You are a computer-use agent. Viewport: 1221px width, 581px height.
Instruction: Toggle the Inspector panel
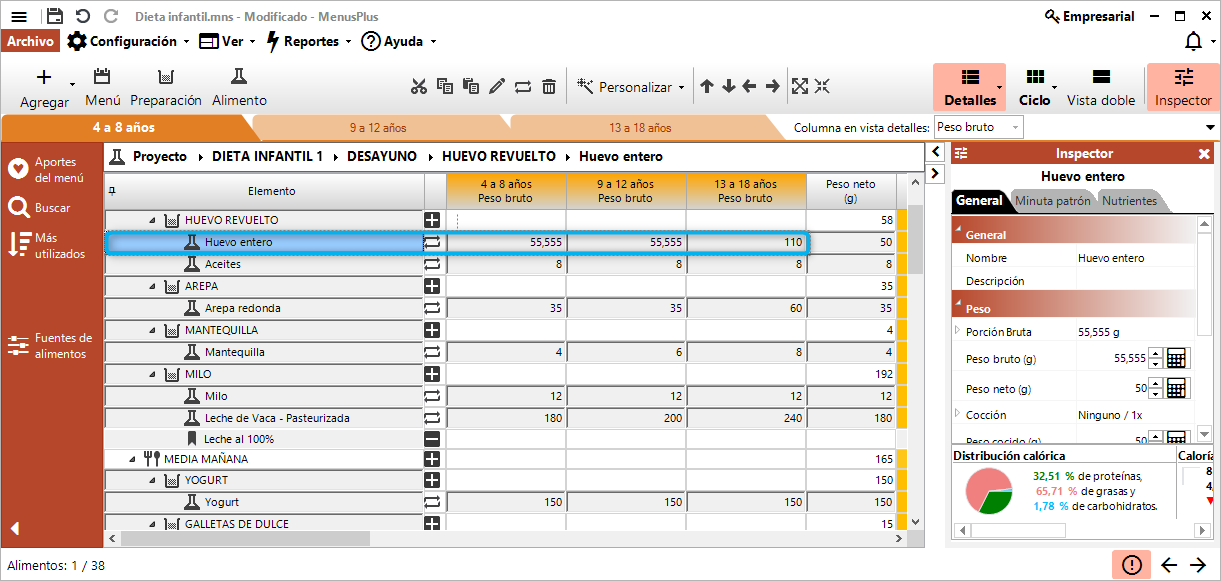(1183, 87)
